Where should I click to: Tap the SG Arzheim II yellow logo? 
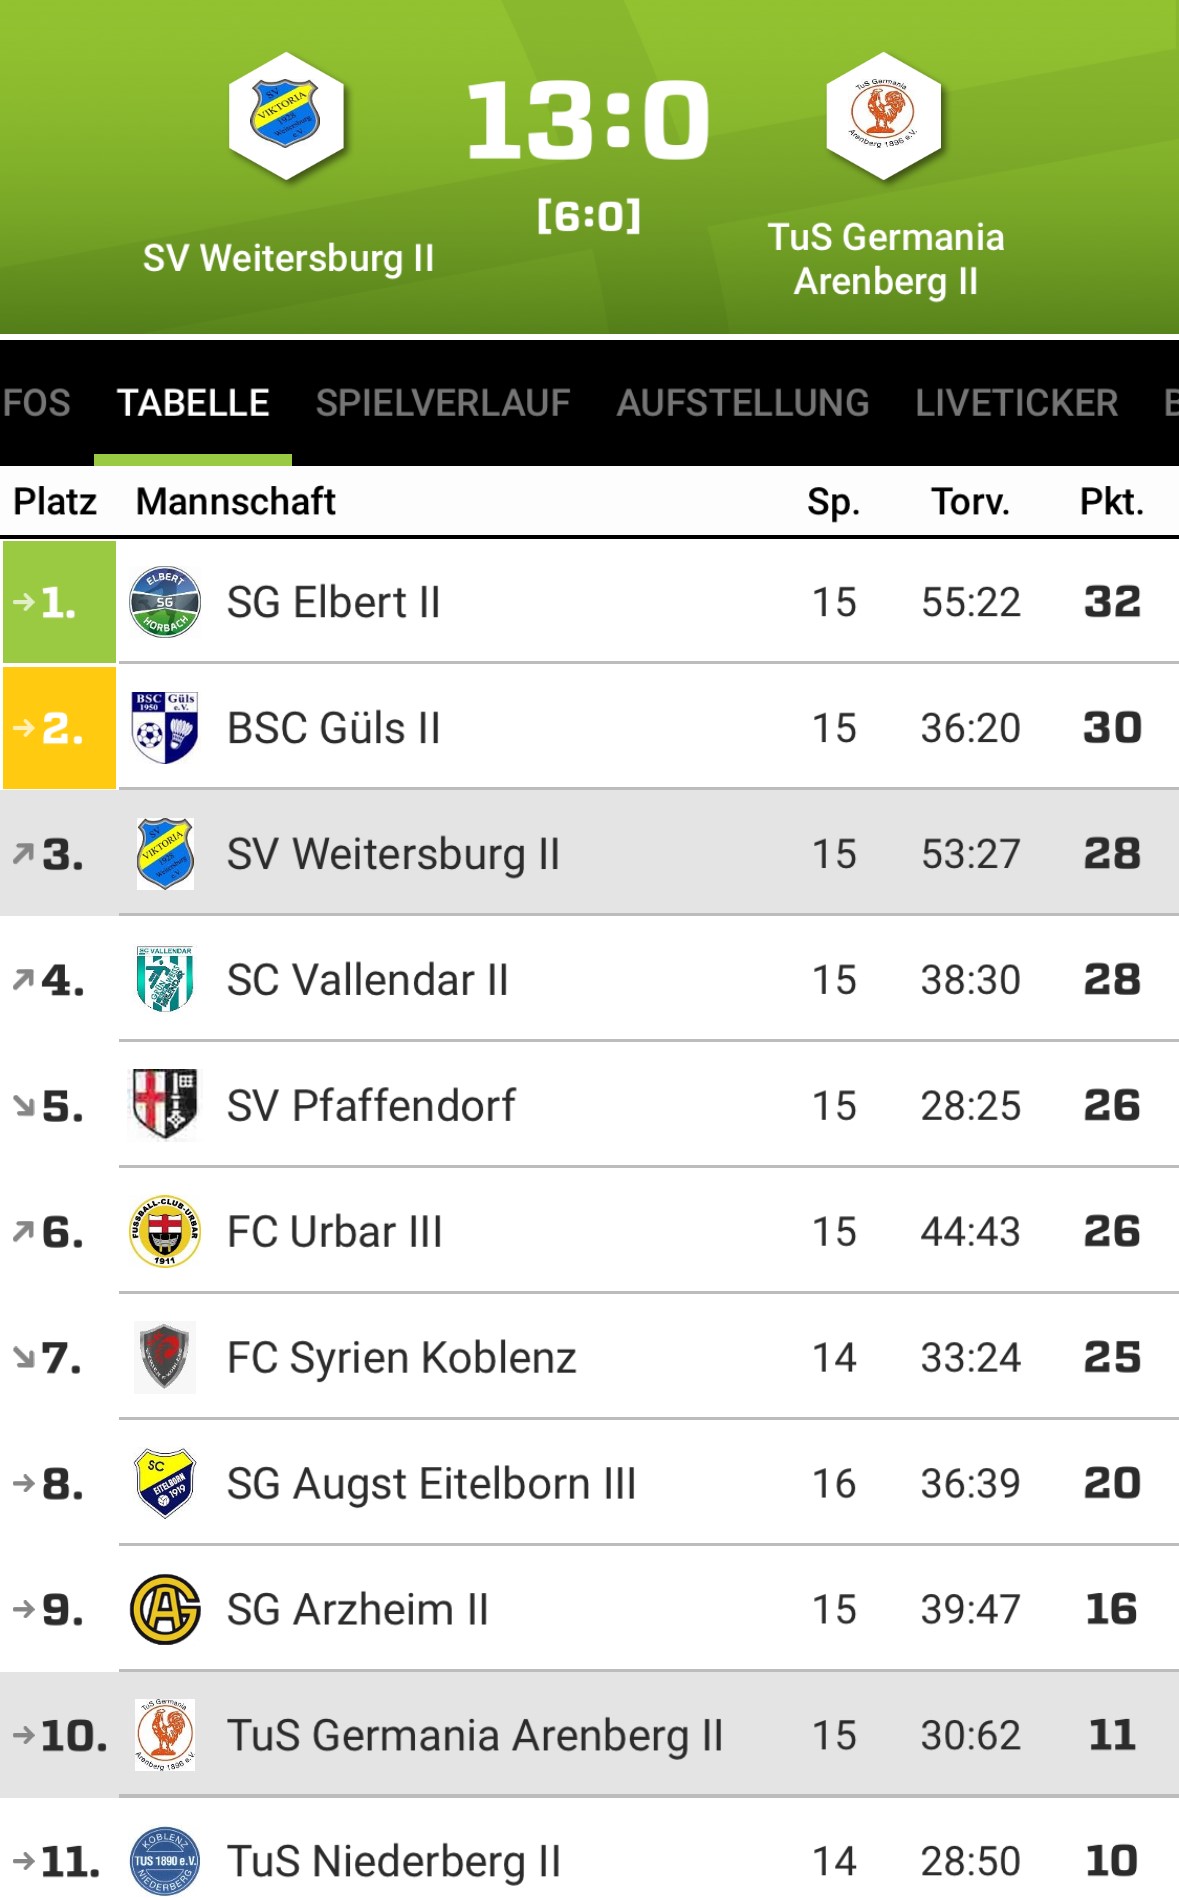(x=165, y=1610)
